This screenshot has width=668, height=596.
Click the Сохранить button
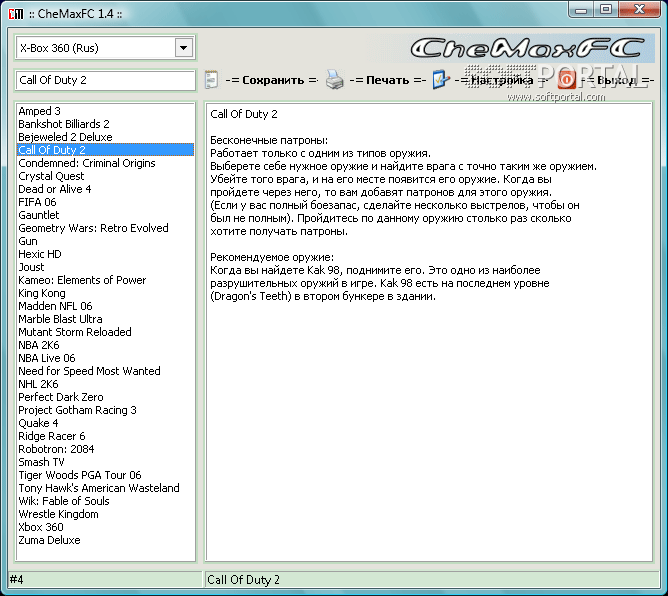tap(272, 80)
